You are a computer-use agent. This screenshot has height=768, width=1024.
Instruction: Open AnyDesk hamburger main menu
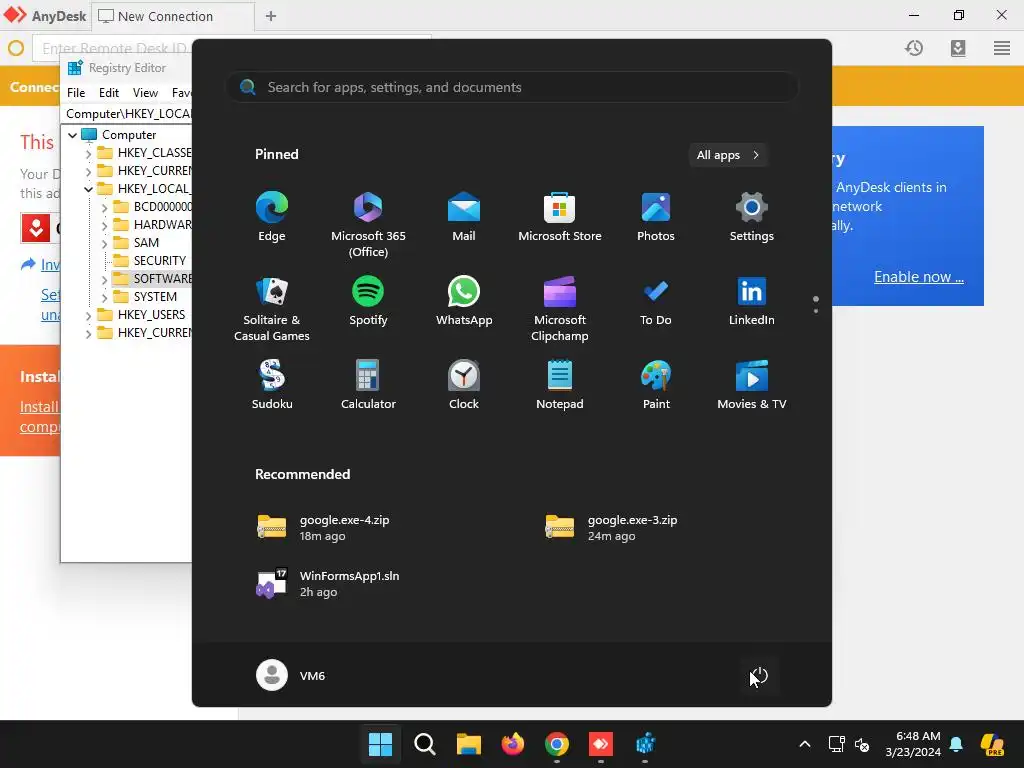coord(1002,48)
